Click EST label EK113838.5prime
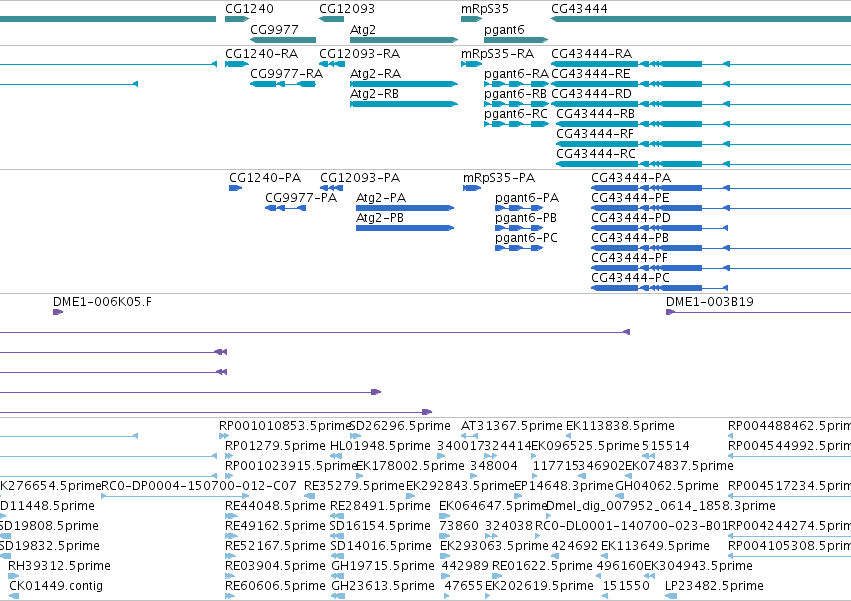 (x=620, y=426)
